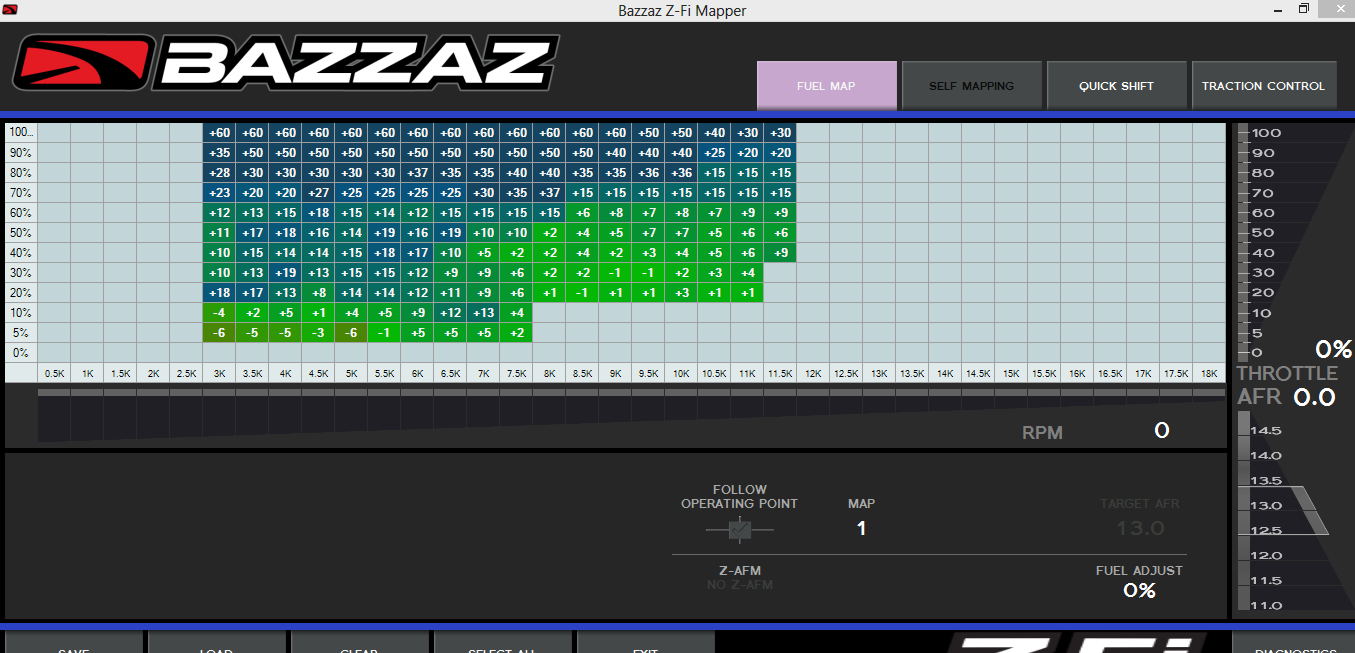Select the +11 cell at 50%, 3K
1355x653 pixels.
click(x=219, y=233)
